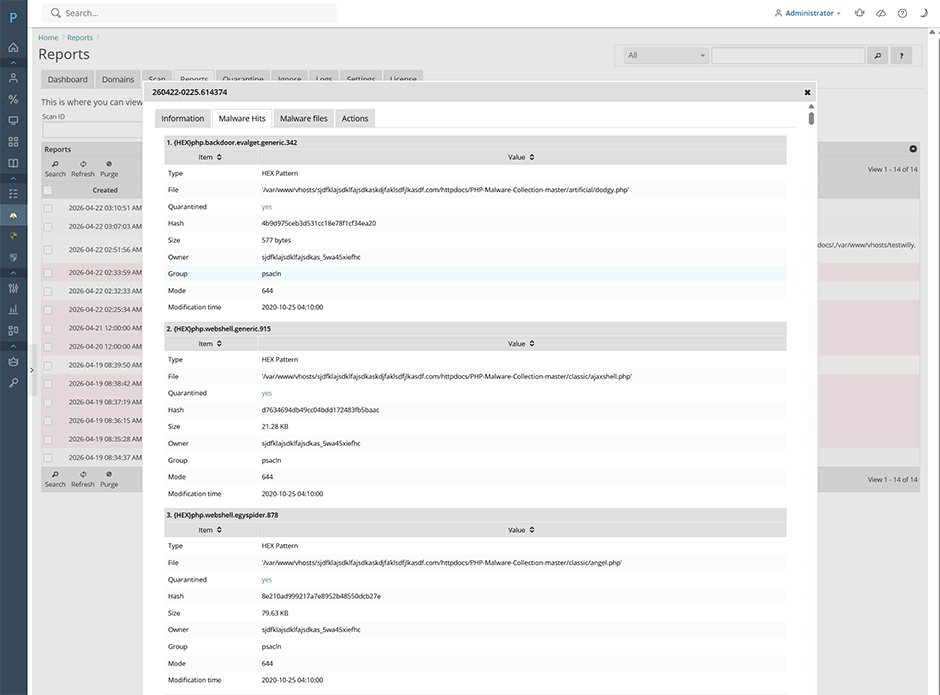Check the box for the 2026-04-22 03:10:51 AM report

coord(48,208)
